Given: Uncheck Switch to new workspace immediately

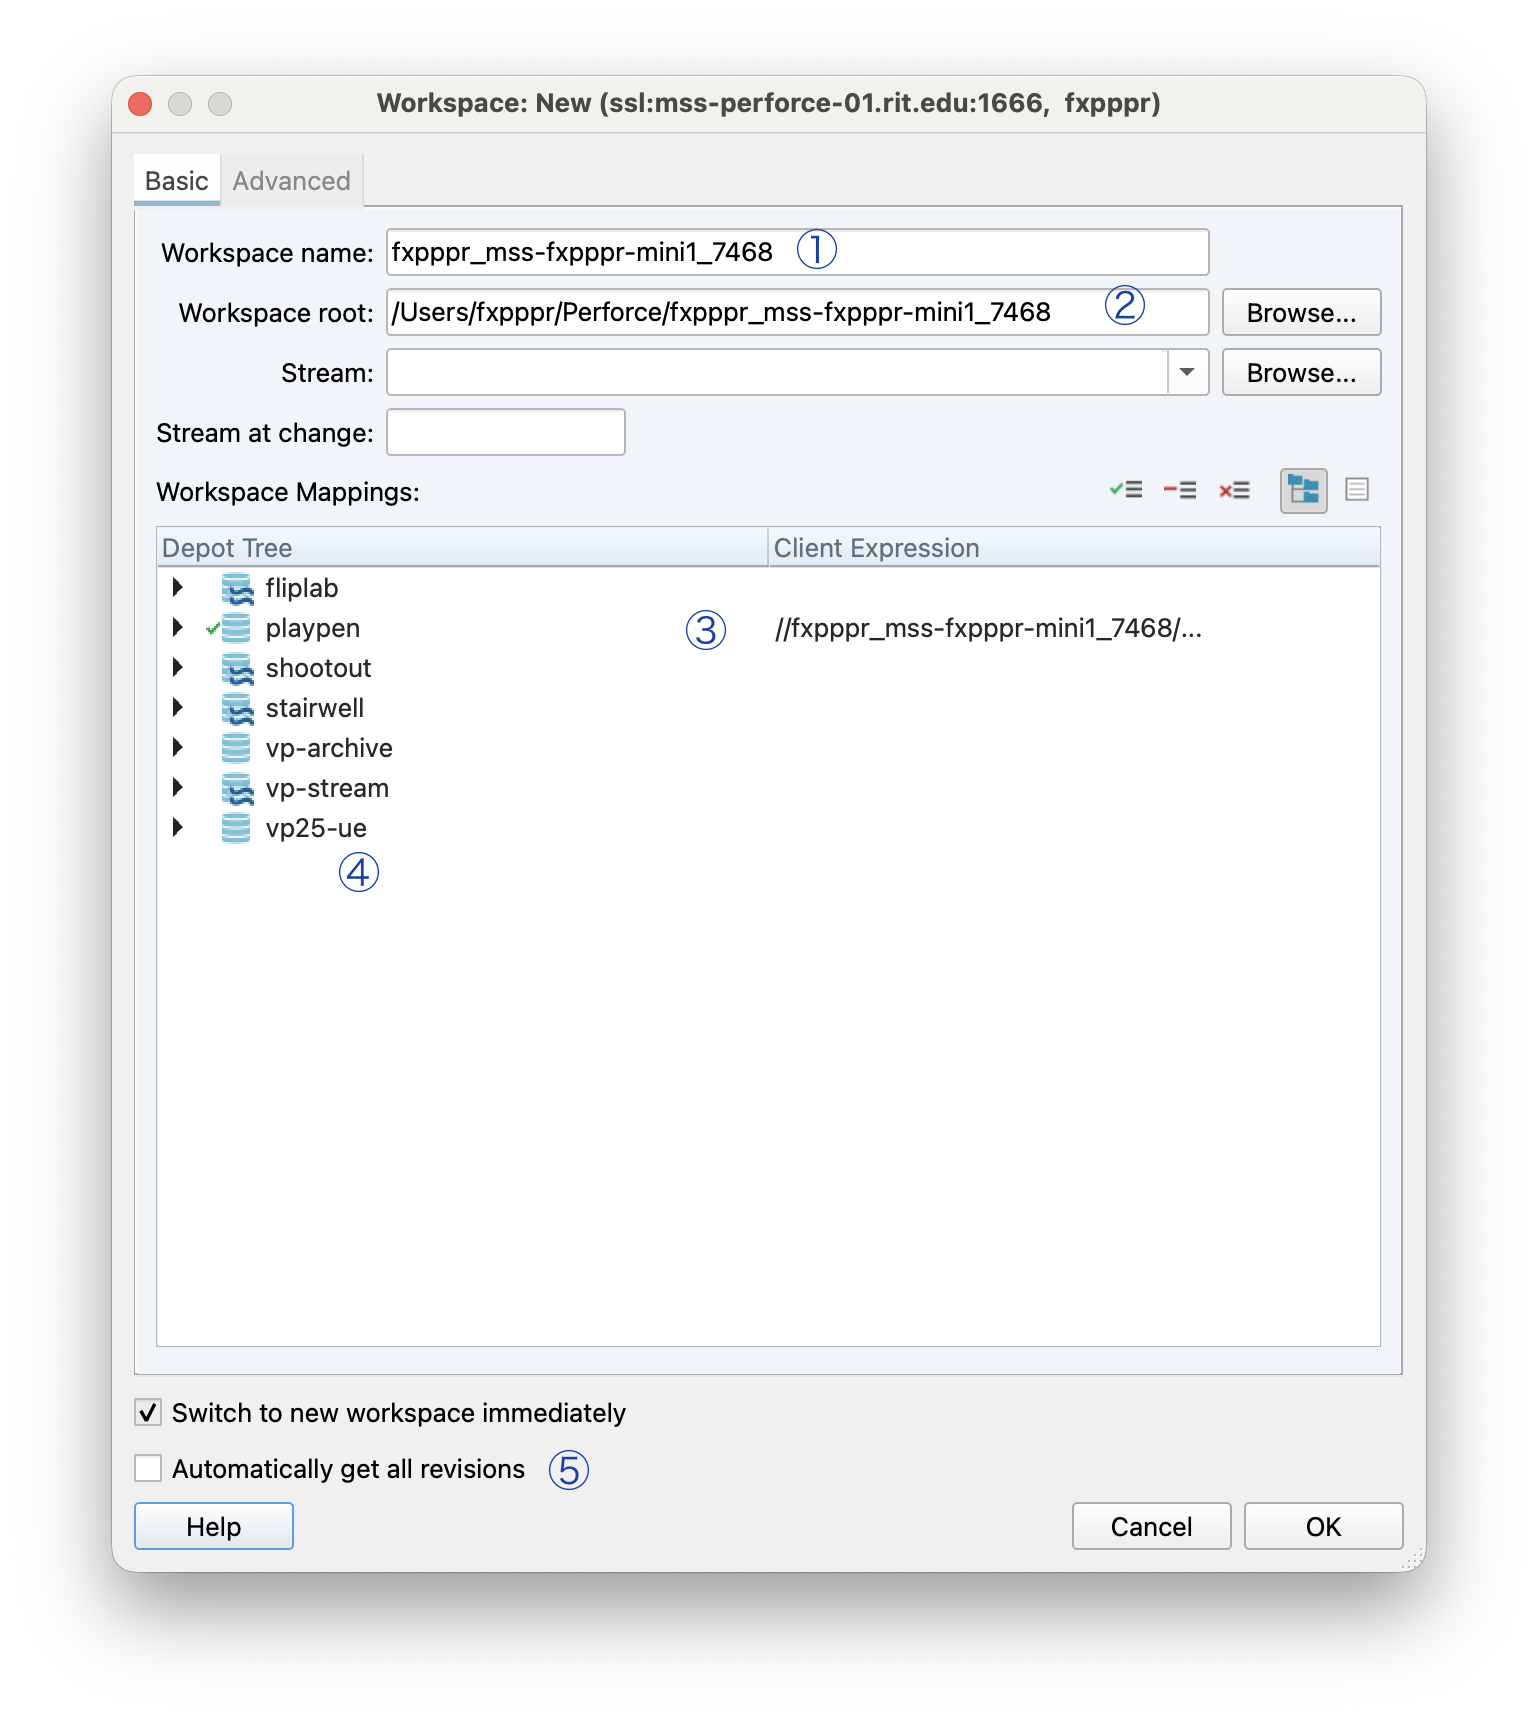Looking at the screenshot, I should pyautogui.click(x=148, y=1412).
